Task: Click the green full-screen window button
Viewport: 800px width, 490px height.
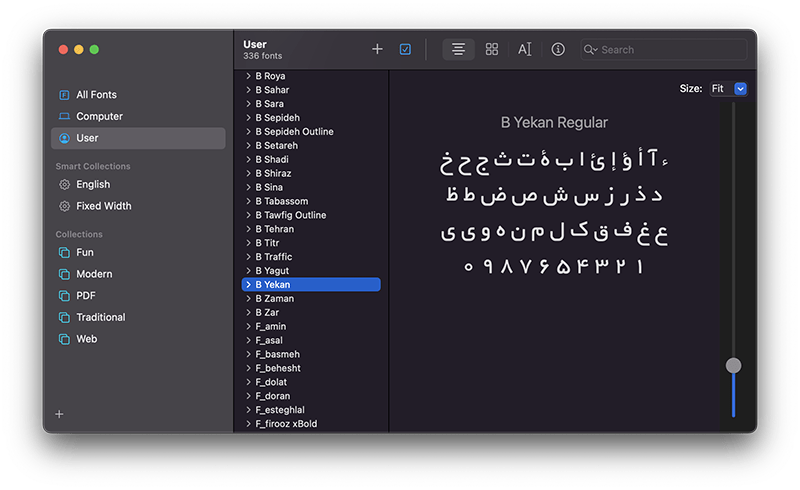Action: [94, 50]
